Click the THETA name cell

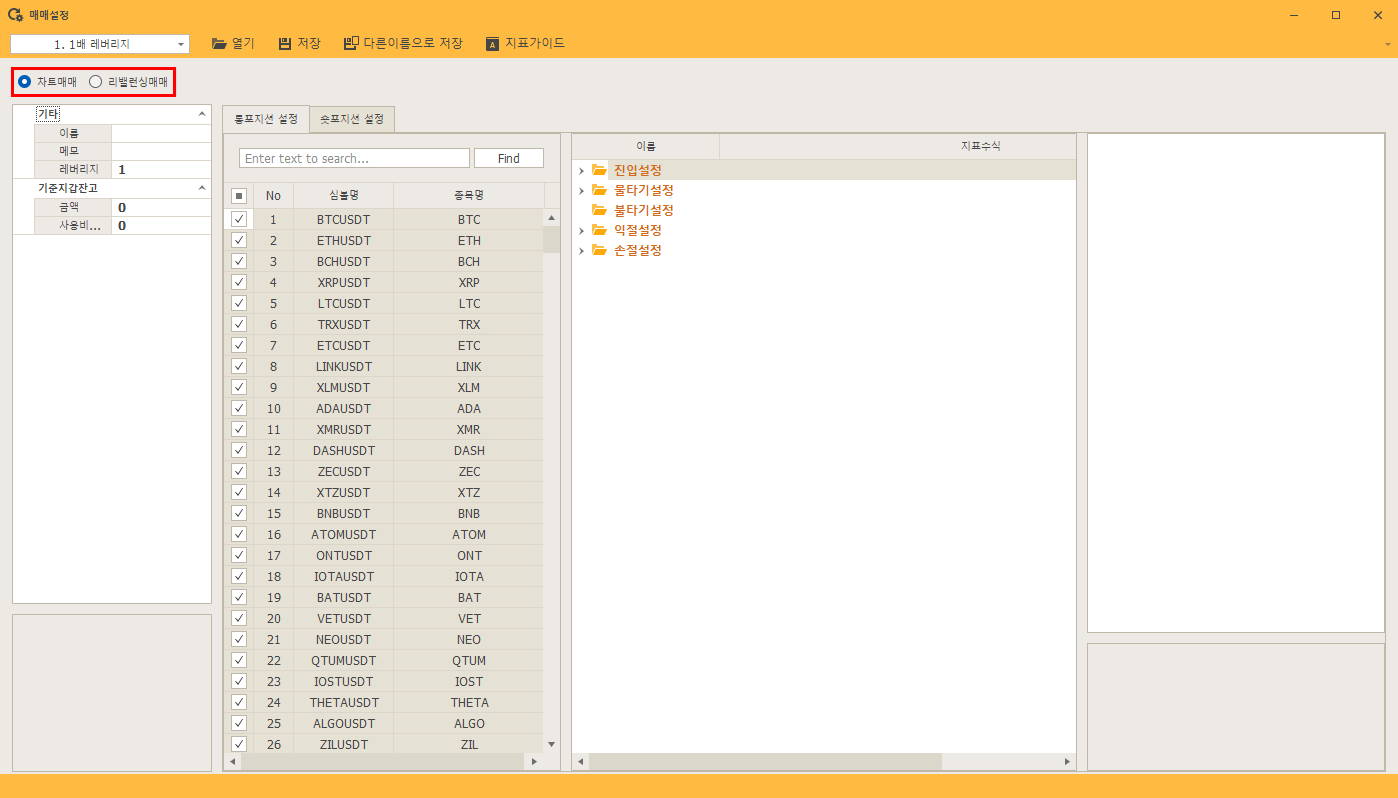coord(469,702)
